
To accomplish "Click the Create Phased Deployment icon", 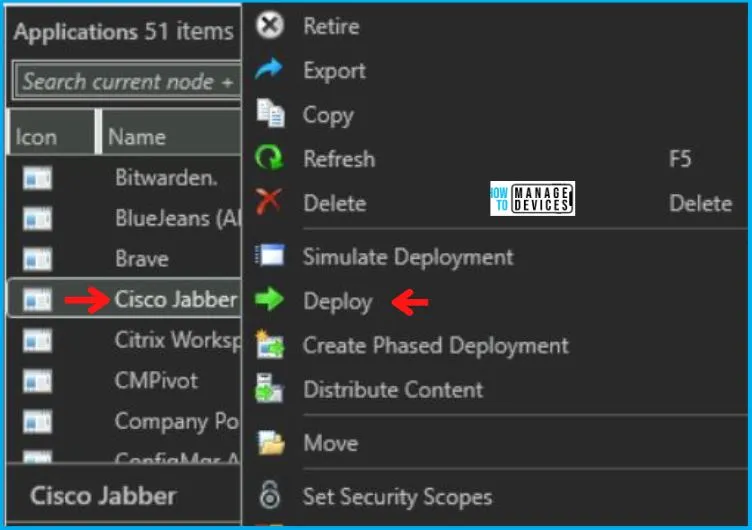I will [x=270, y=344].
